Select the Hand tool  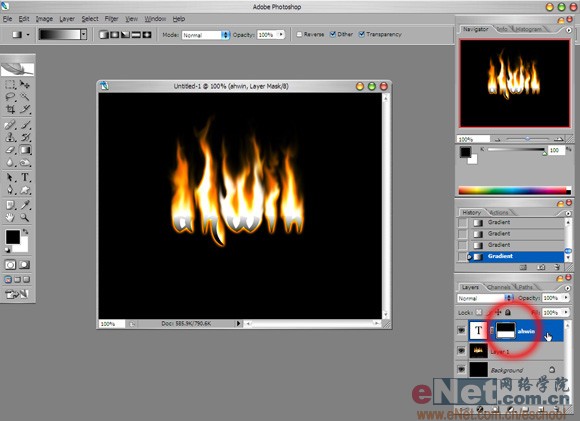tap(10, 218)
